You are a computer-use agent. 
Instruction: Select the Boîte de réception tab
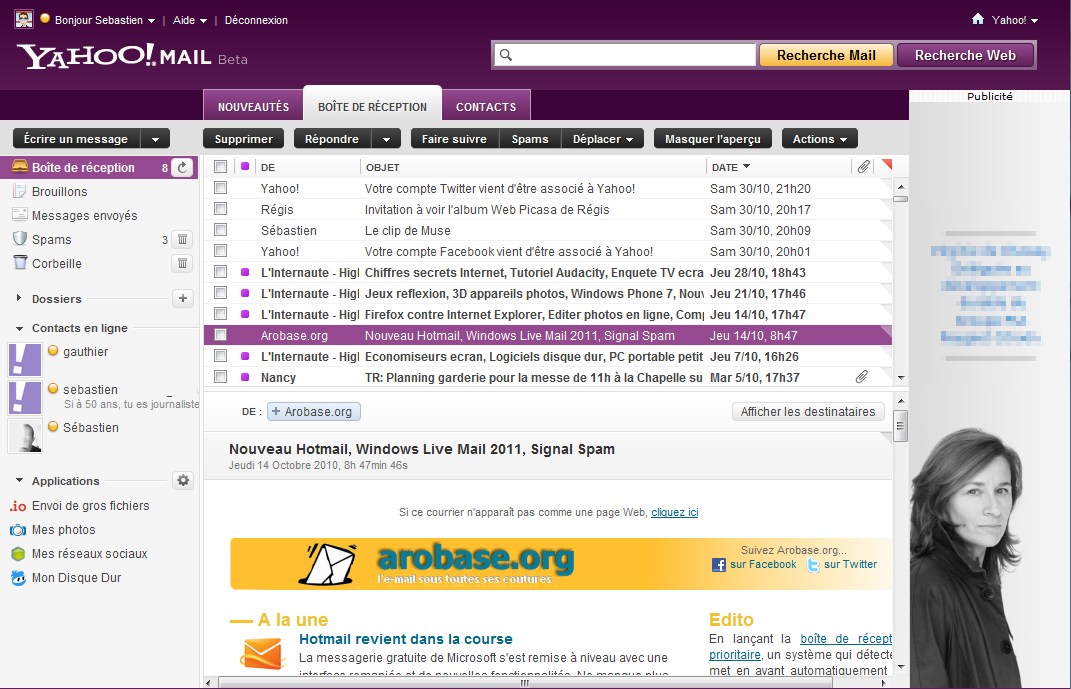pos(372,104)
